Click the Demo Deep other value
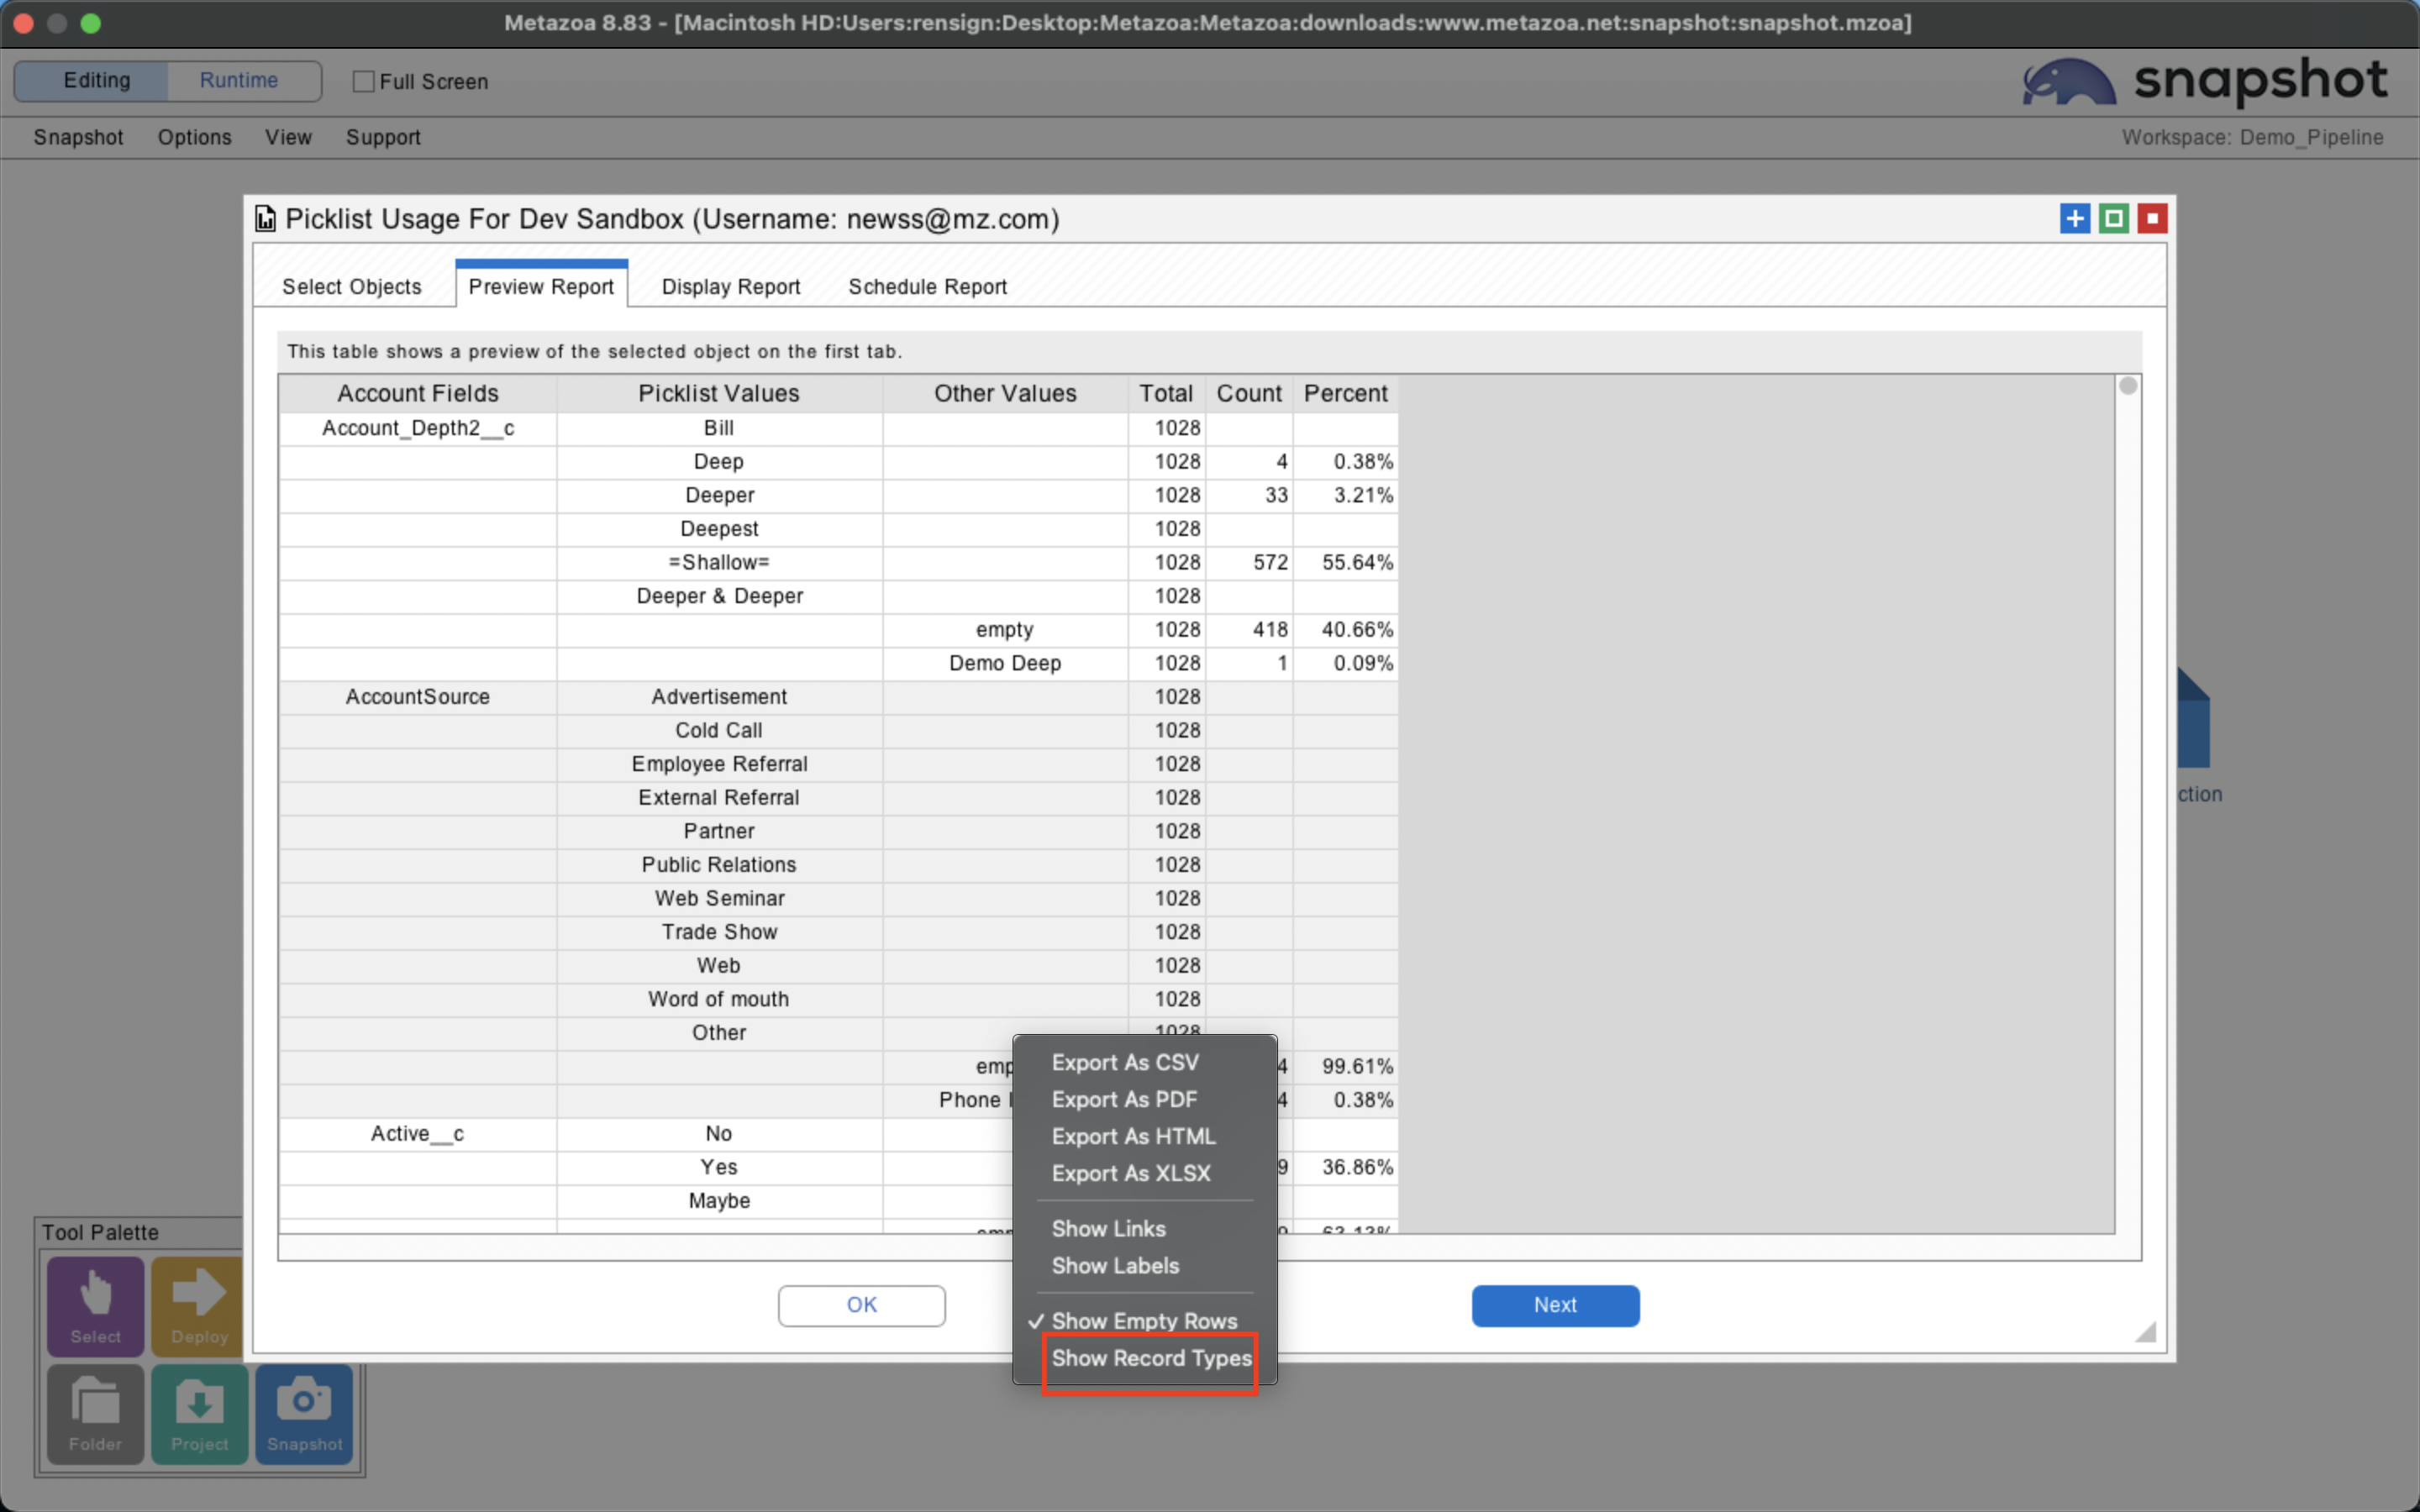The width and height of the screenshot is (2420, 1512). pos(1005,663)
